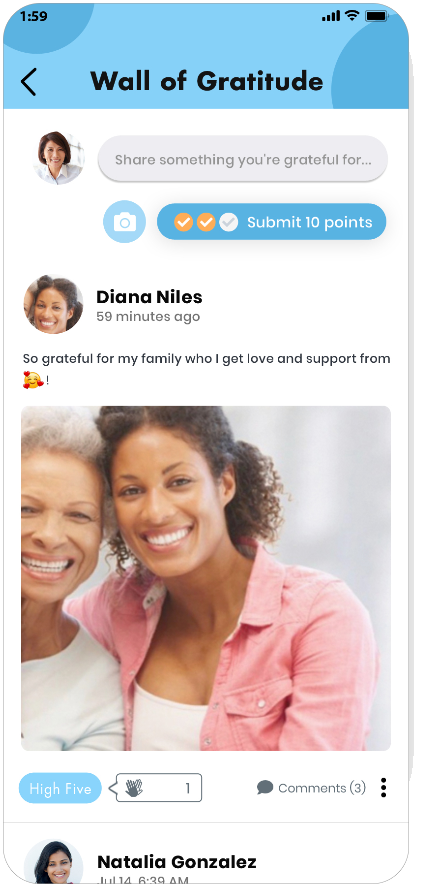Open the posted family photo
This screenshot has width=421, height=889.
coord(206,578)
